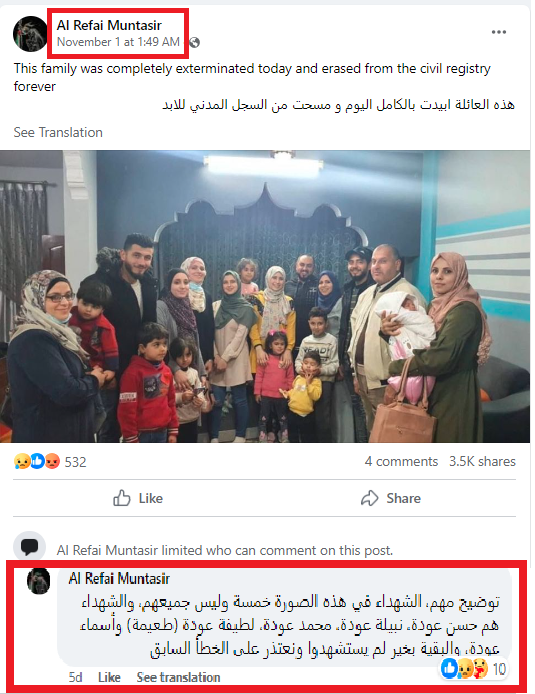
Task: Open the three-dots post options menu
Action: click(498, 32)
